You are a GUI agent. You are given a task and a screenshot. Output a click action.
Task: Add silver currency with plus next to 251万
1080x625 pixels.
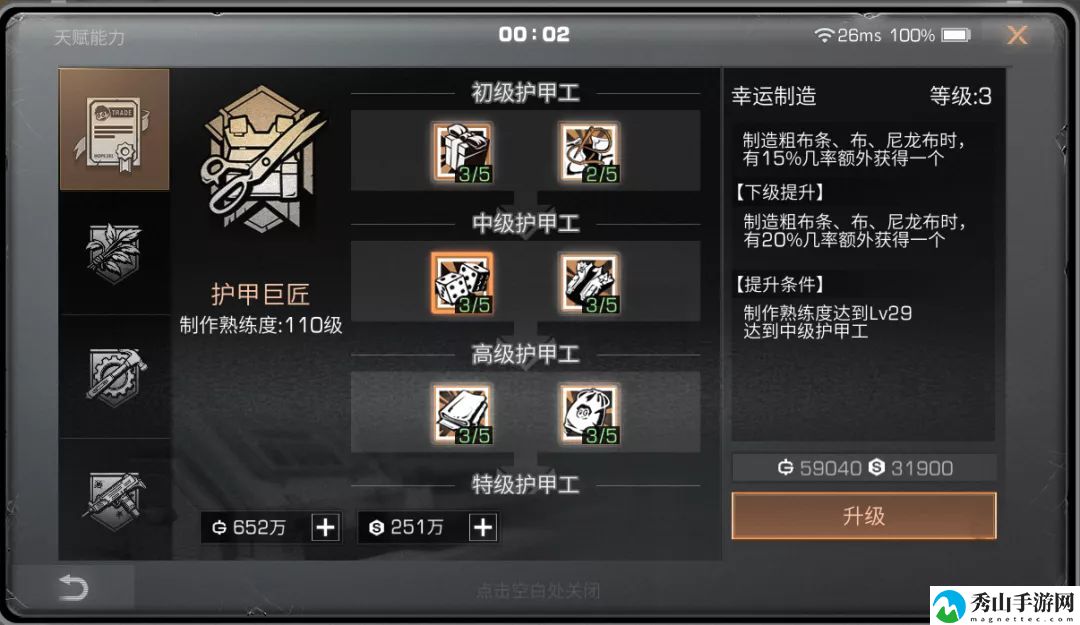click(483, 528)
